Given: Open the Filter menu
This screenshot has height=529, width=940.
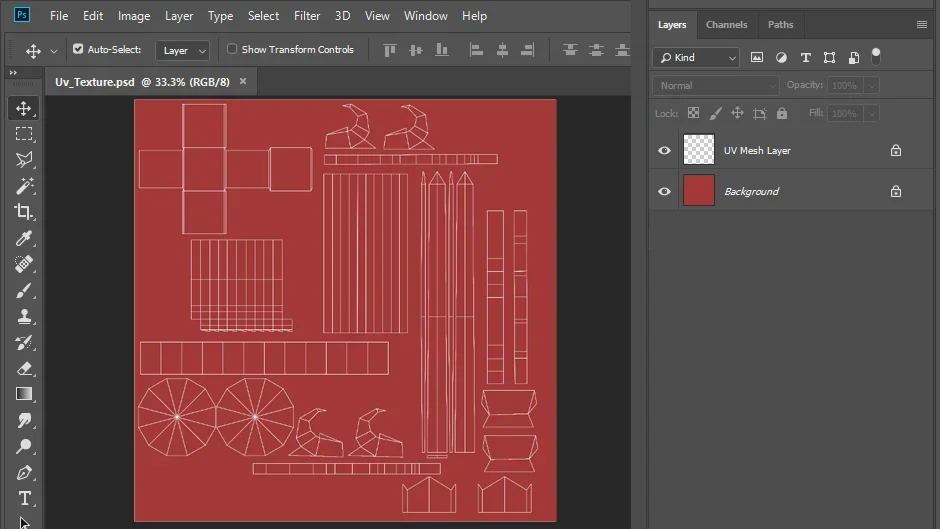Looking at the screenshot, I should click(307, 16).
